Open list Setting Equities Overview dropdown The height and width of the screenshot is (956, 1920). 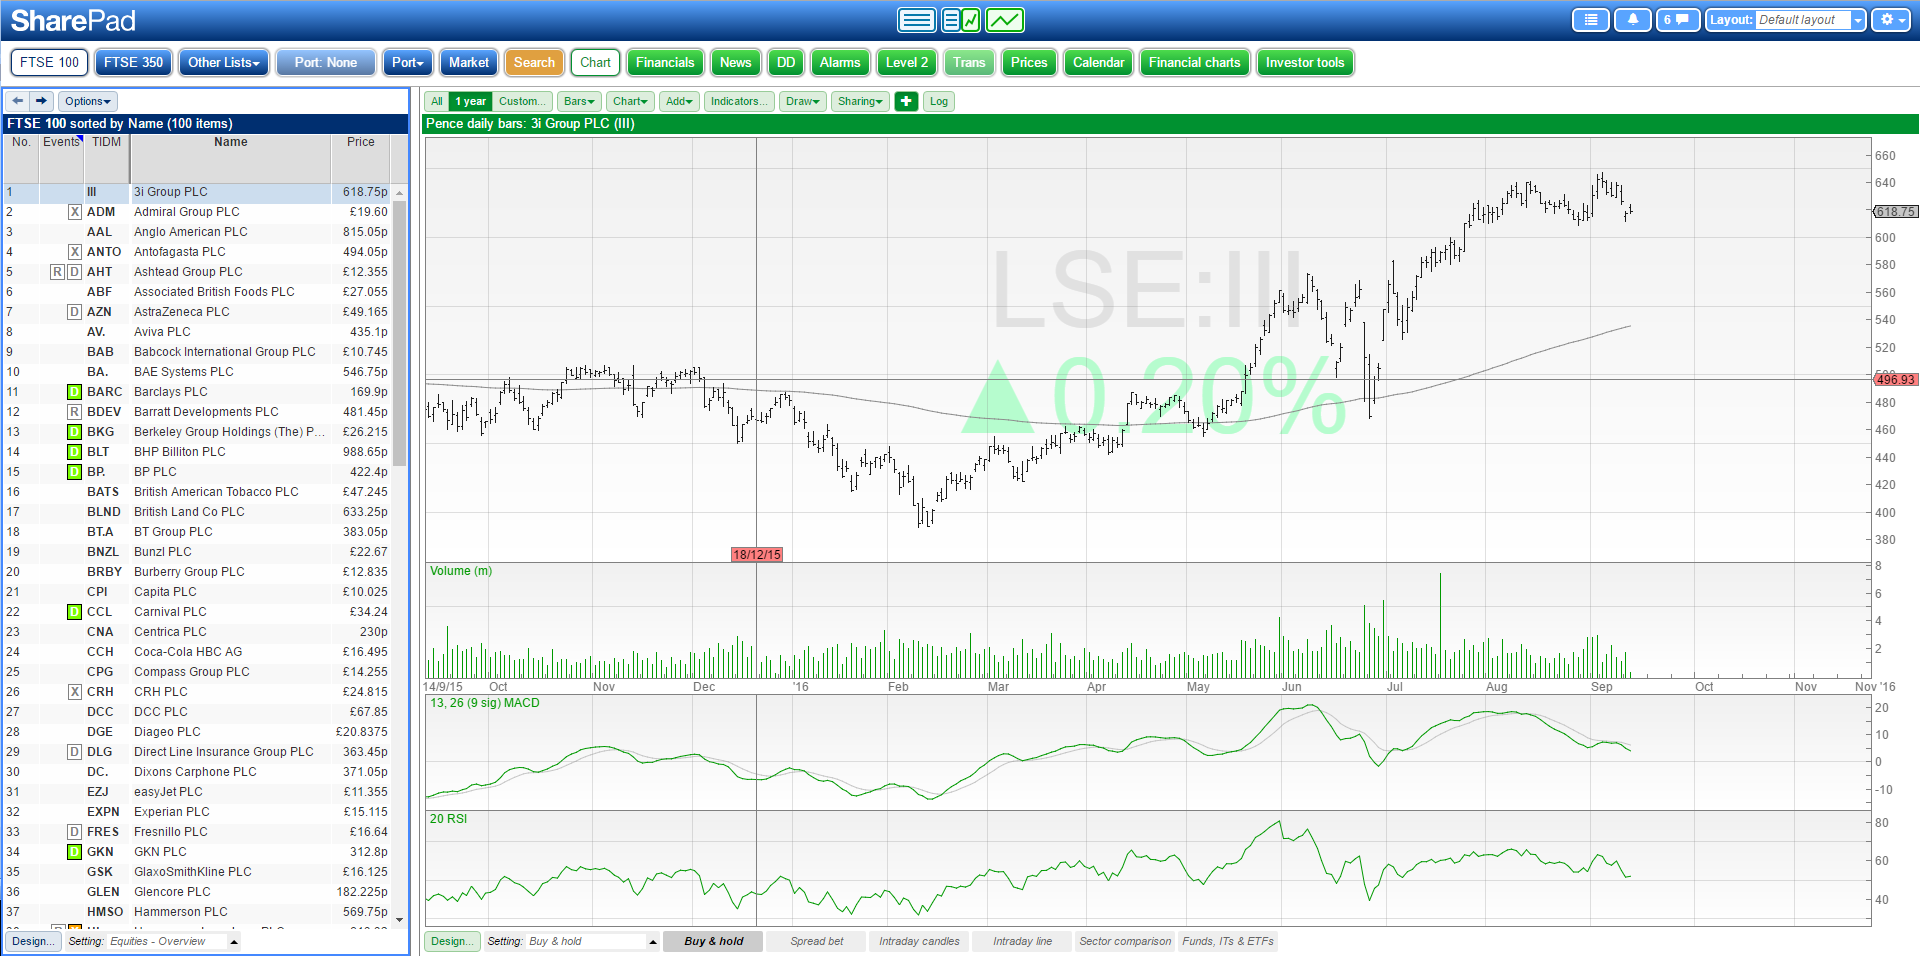click(x=153, y=941)
